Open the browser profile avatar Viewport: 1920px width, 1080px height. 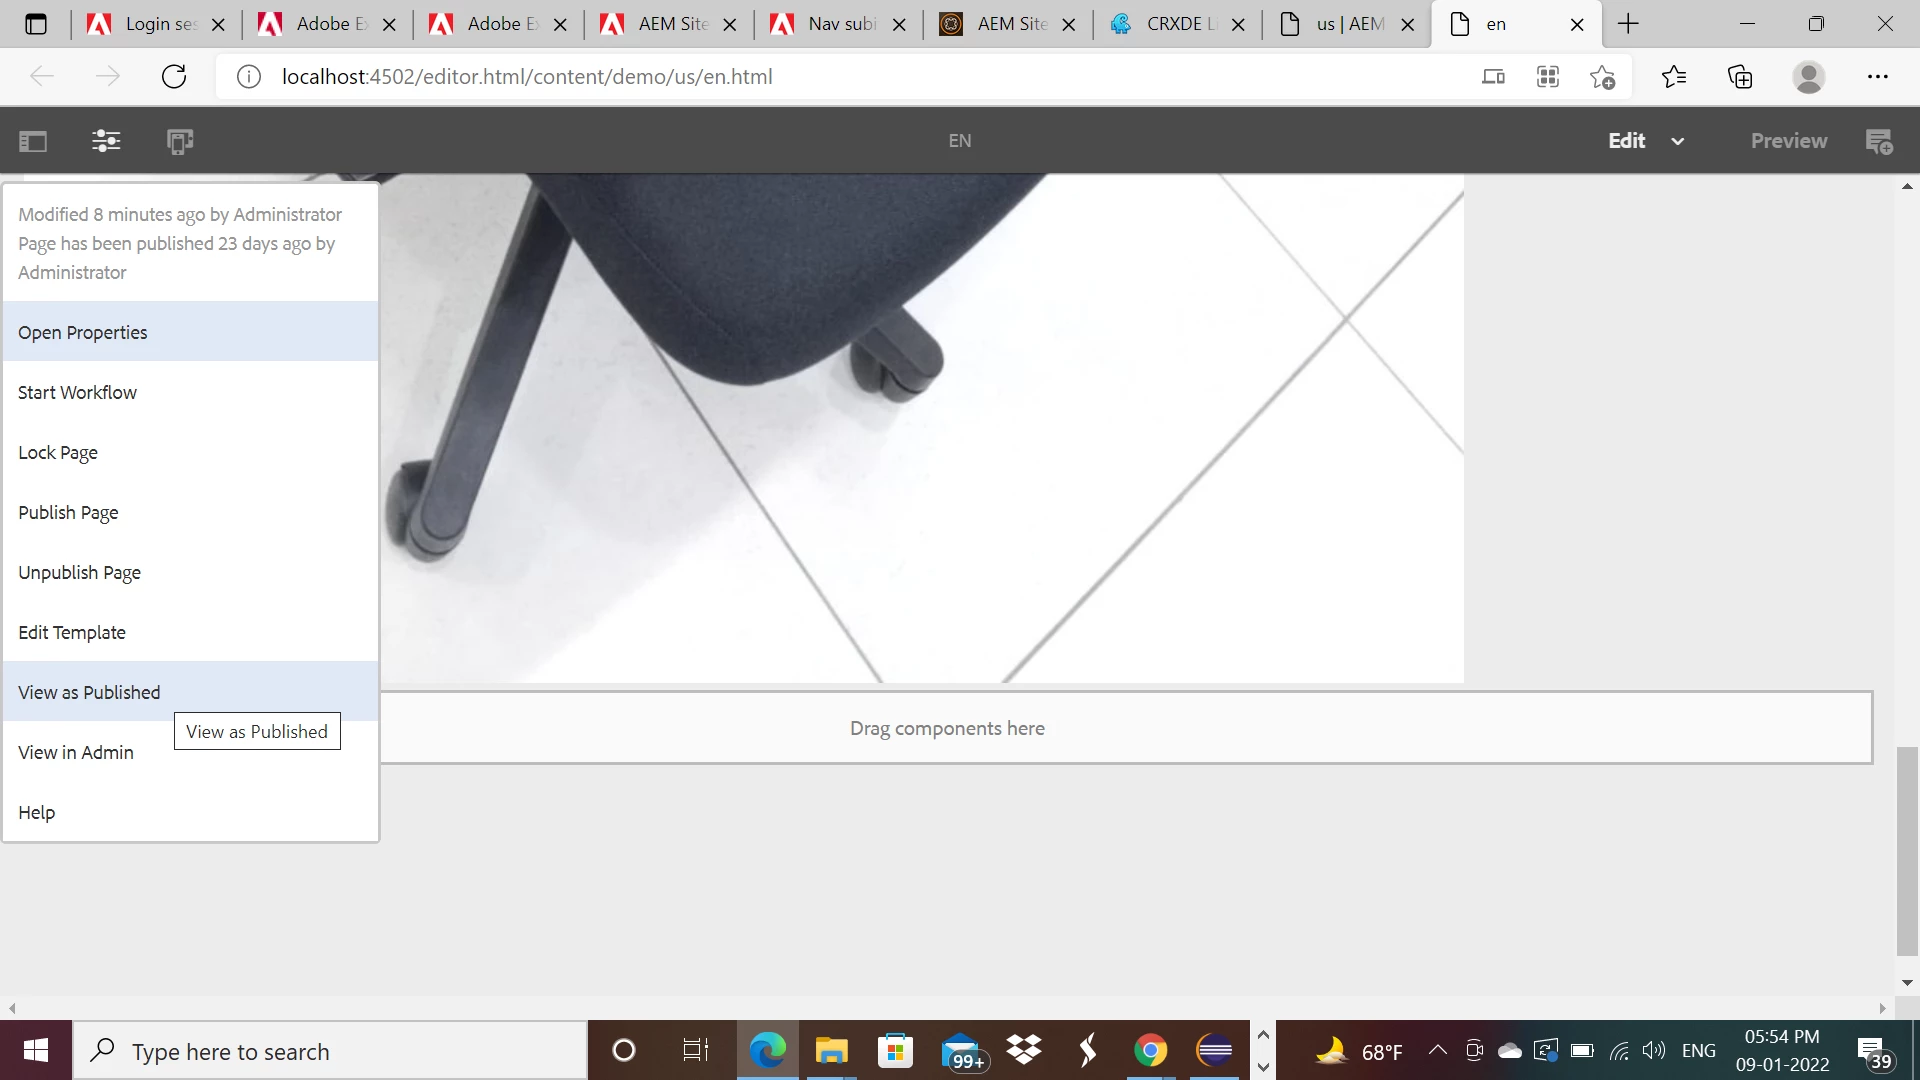[x=1808, y=77]
